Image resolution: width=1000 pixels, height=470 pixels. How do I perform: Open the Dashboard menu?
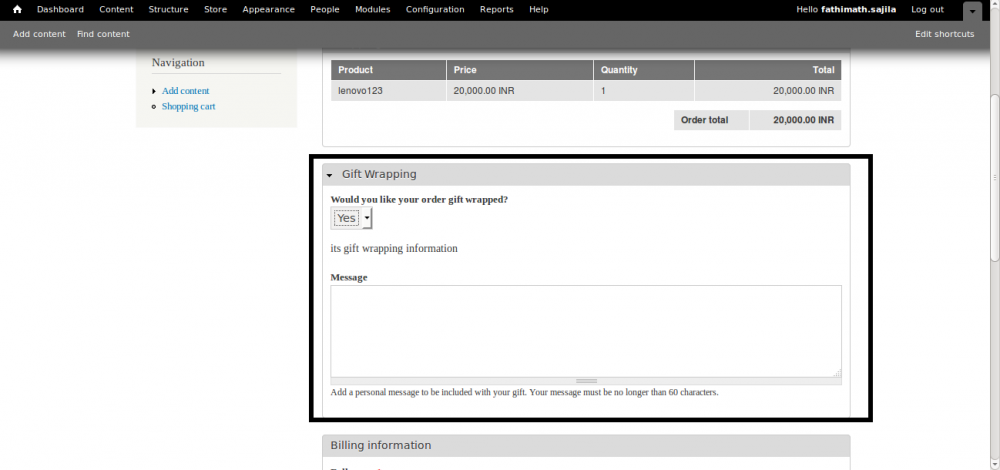pyautogui.click(x=60, y=10)
